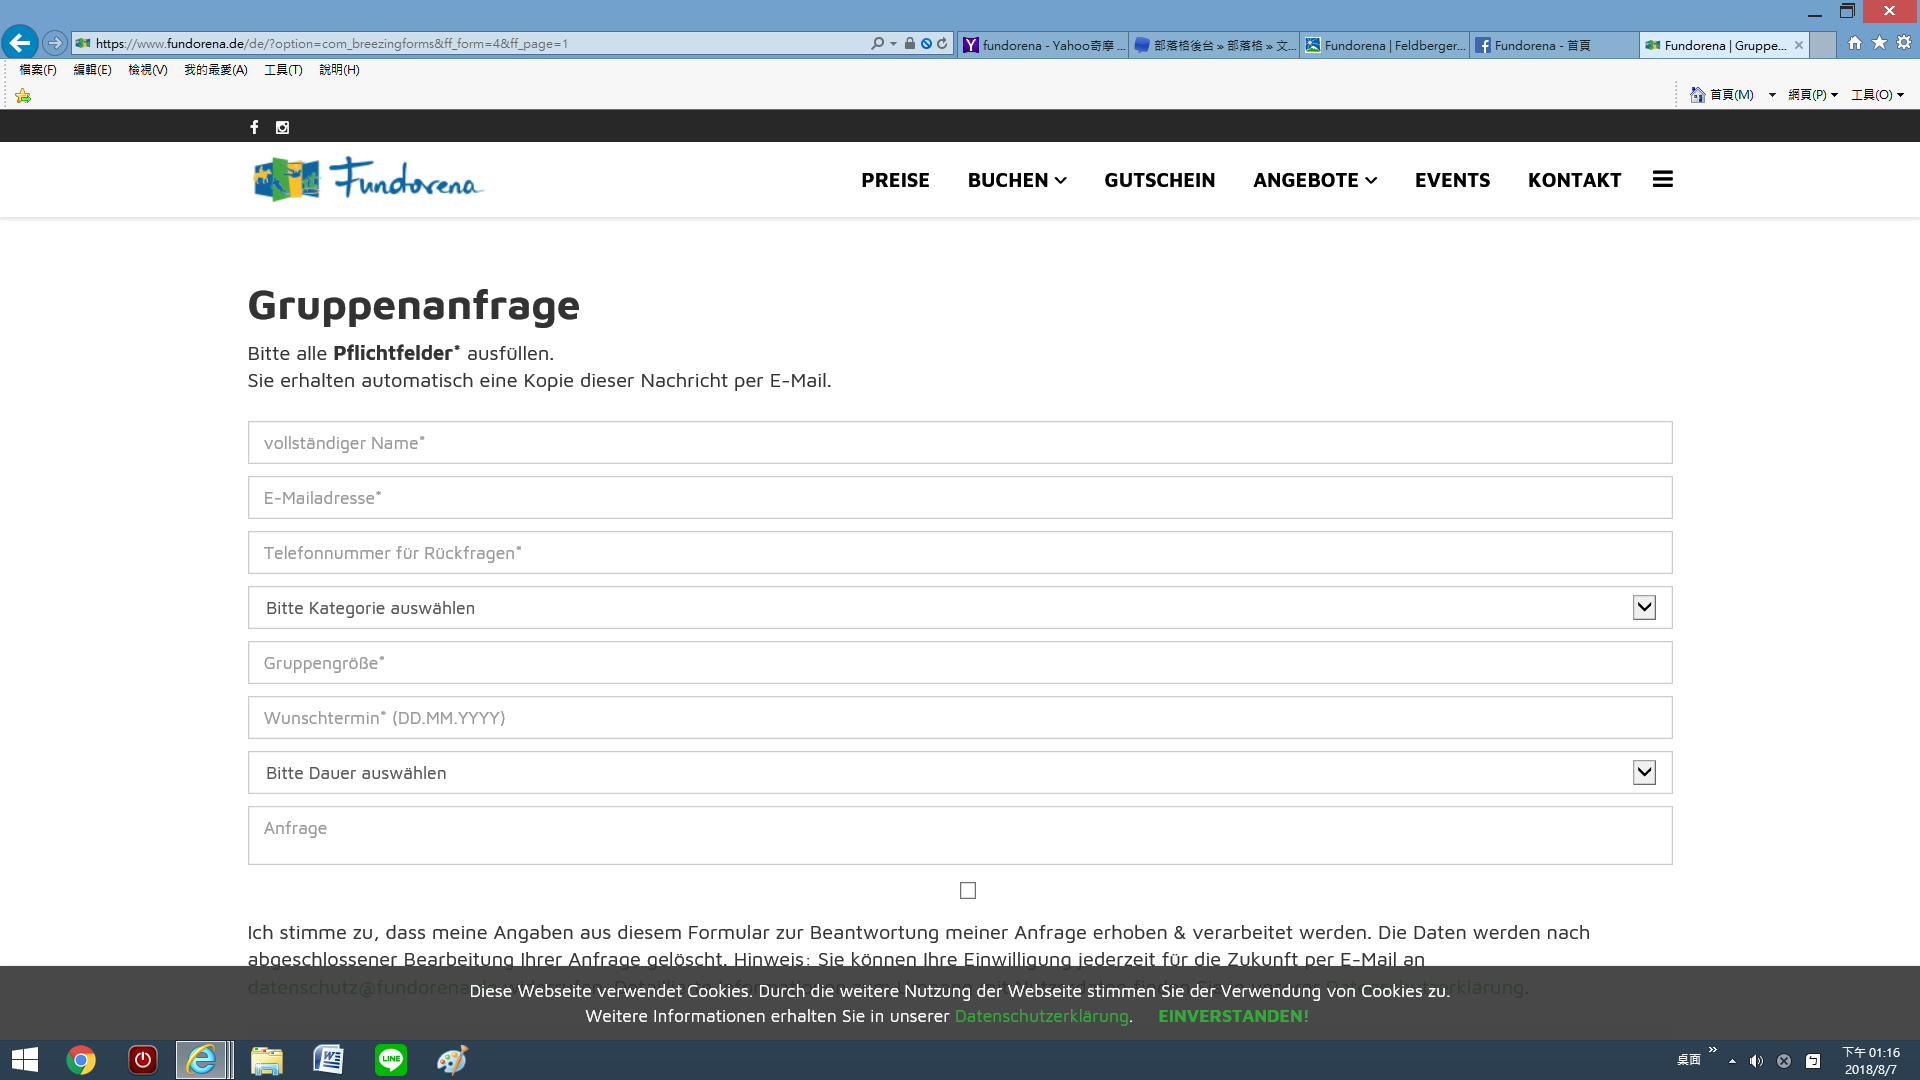Click the Gruppengröße input field

click(x=959, y=662)
